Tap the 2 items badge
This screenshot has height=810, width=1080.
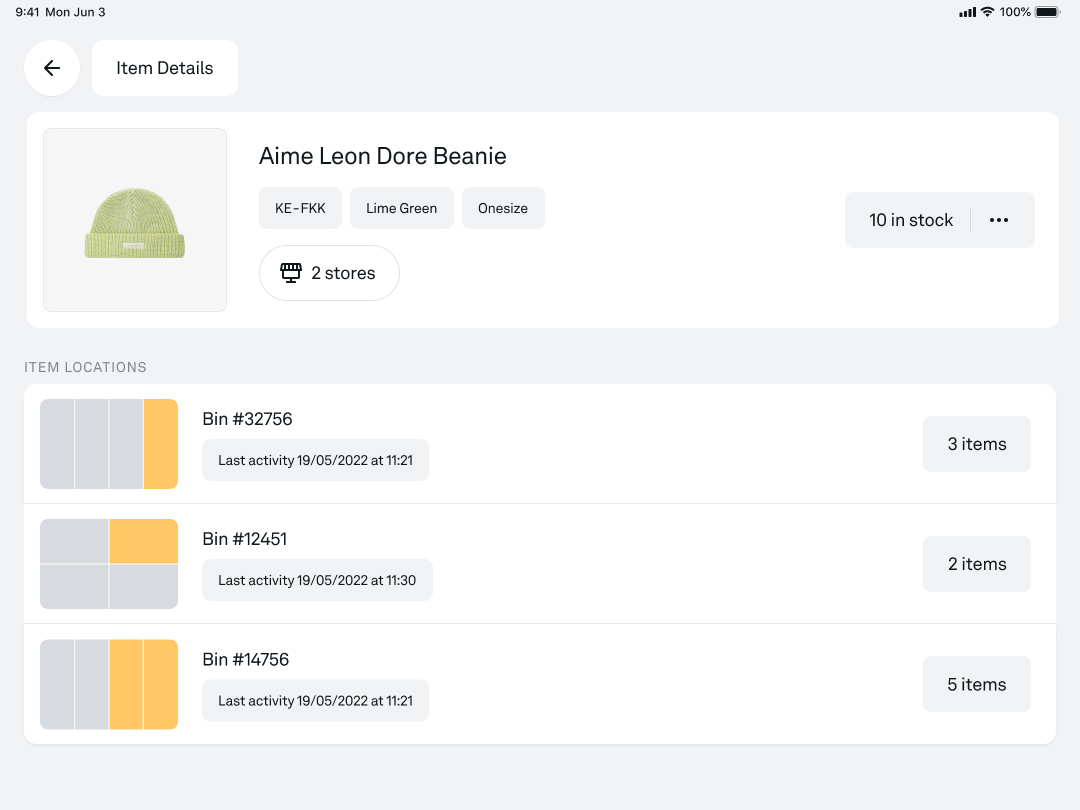977,563
